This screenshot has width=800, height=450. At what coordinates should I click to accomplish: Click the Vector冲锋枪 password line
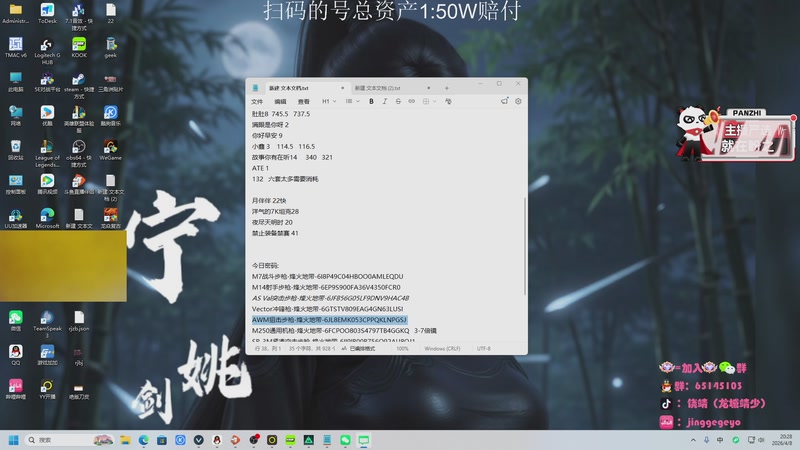point(328,309)
